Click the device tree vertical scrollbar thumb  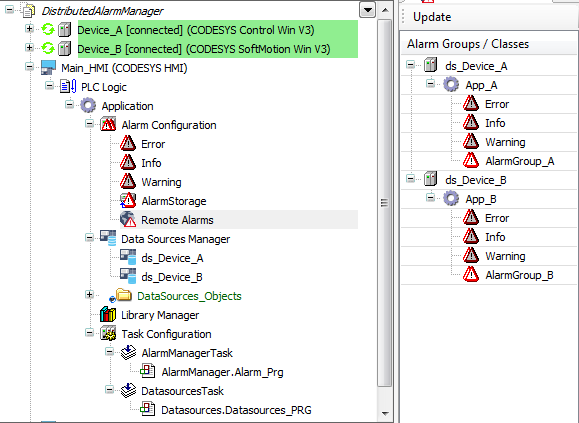pos(384,203)
